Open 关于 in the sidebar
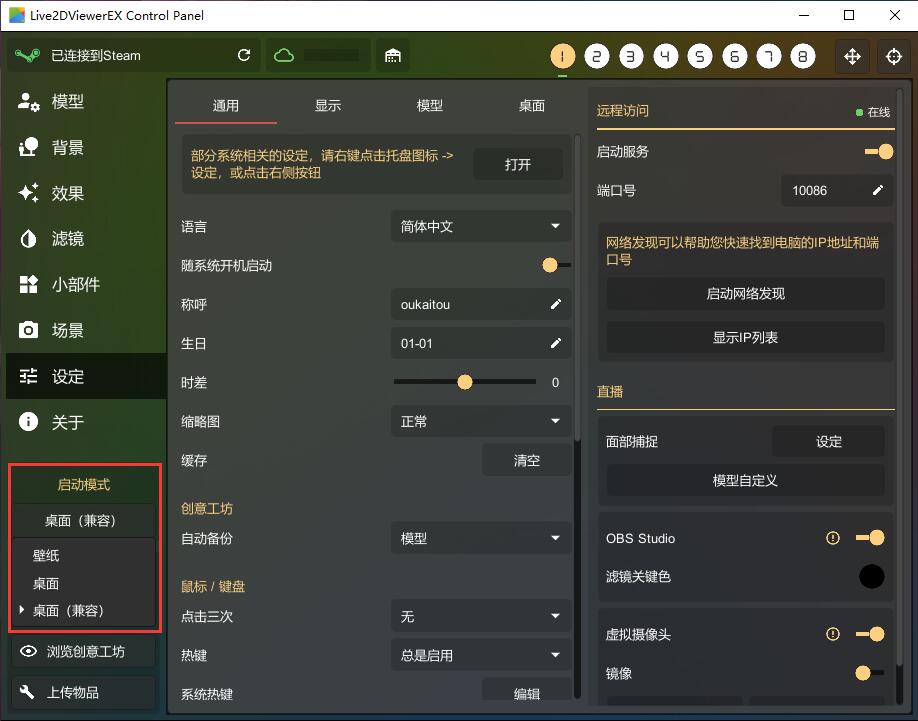Viewport: 918px width, 721px height. [x=86, y=421]
